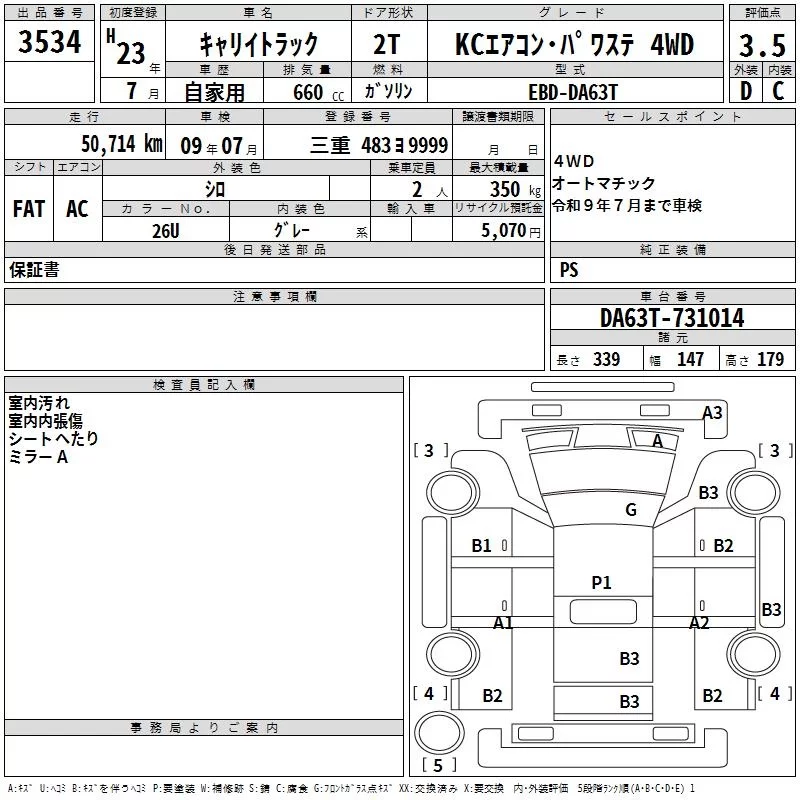The width and height of the screenshot is (800, 800).
Task: Click the vehicle name キャリイトラック
Action: click(x=259, y=44)
